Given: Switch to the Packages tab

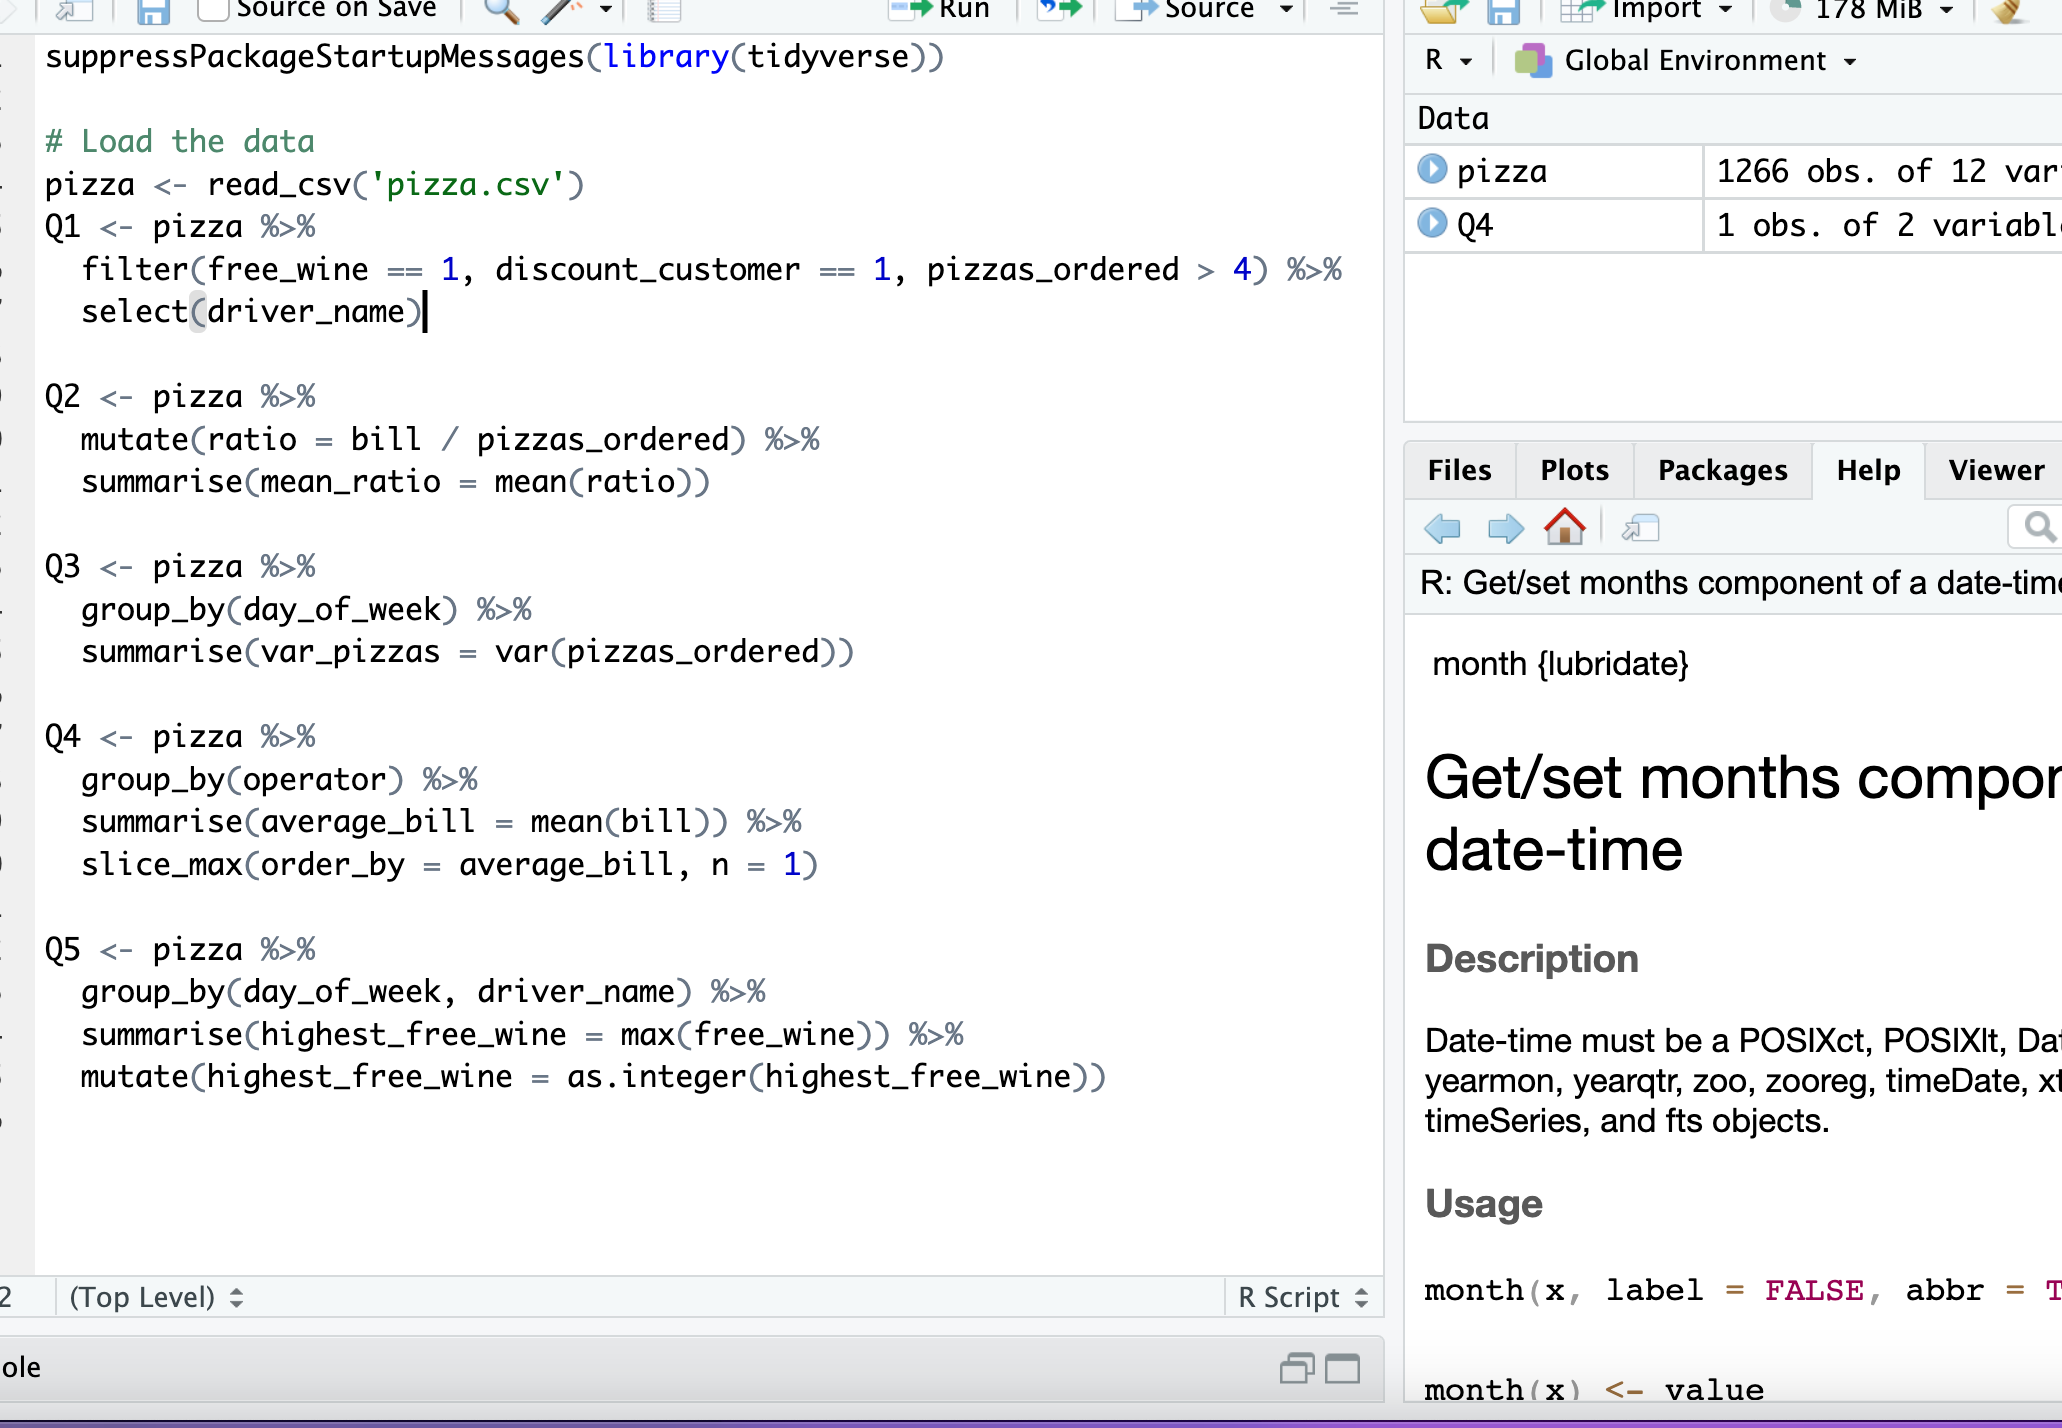Looking at the screenshot, I should point(1722,470).
